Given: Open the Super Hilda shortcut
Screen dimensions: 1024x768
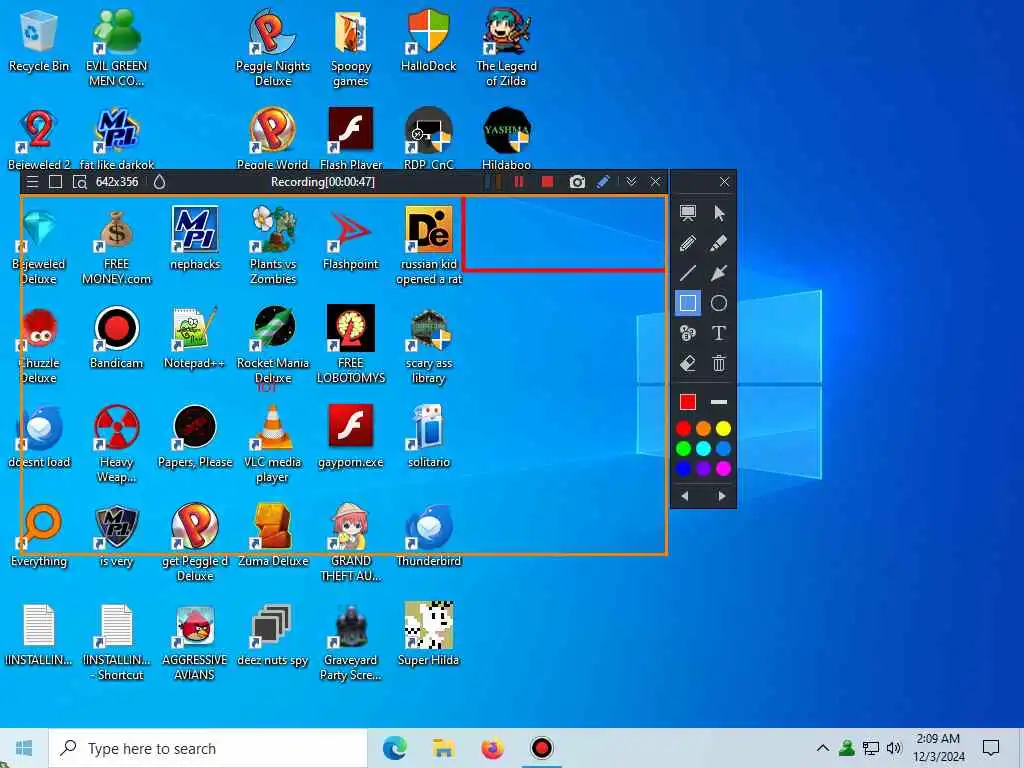Looking at the screenshot, I should tap(428, 634).
